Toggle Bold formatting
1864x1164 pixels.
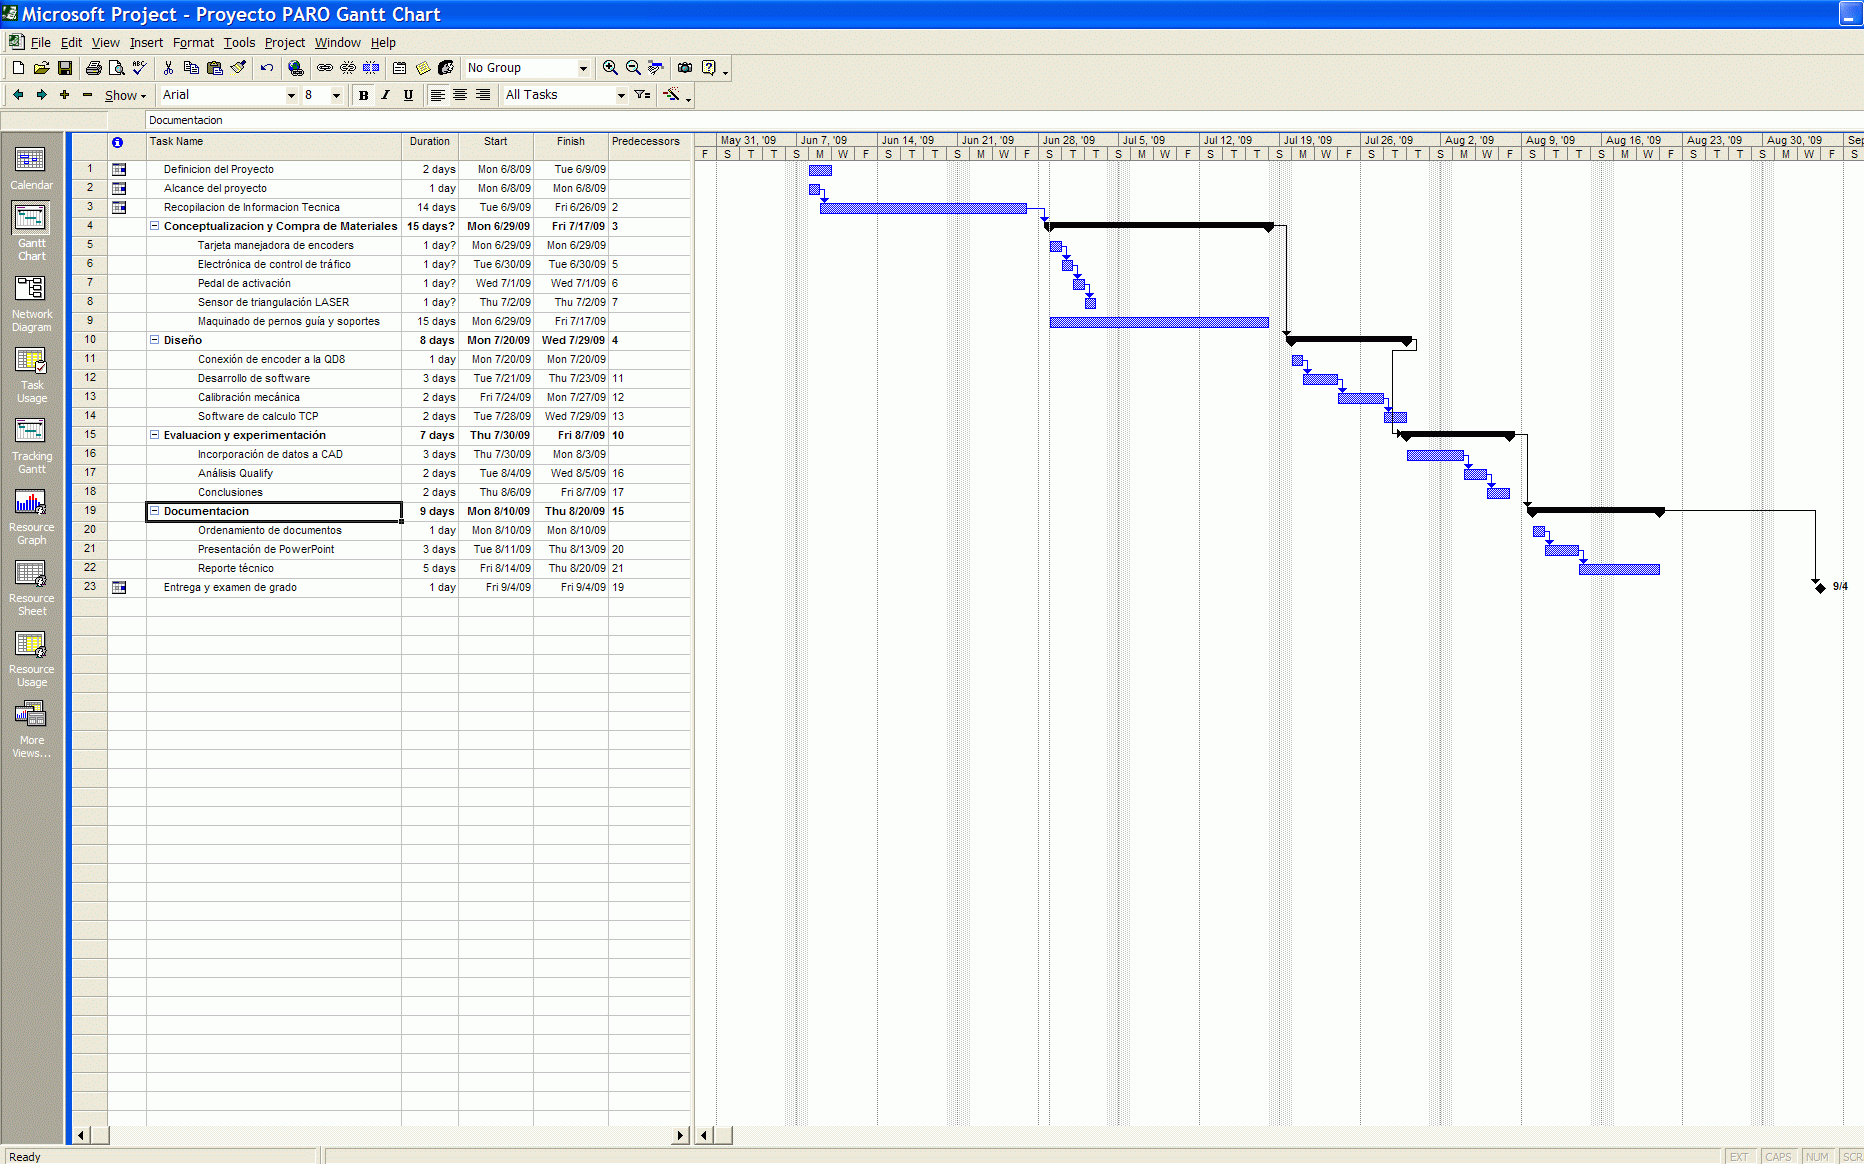point(363,95)
